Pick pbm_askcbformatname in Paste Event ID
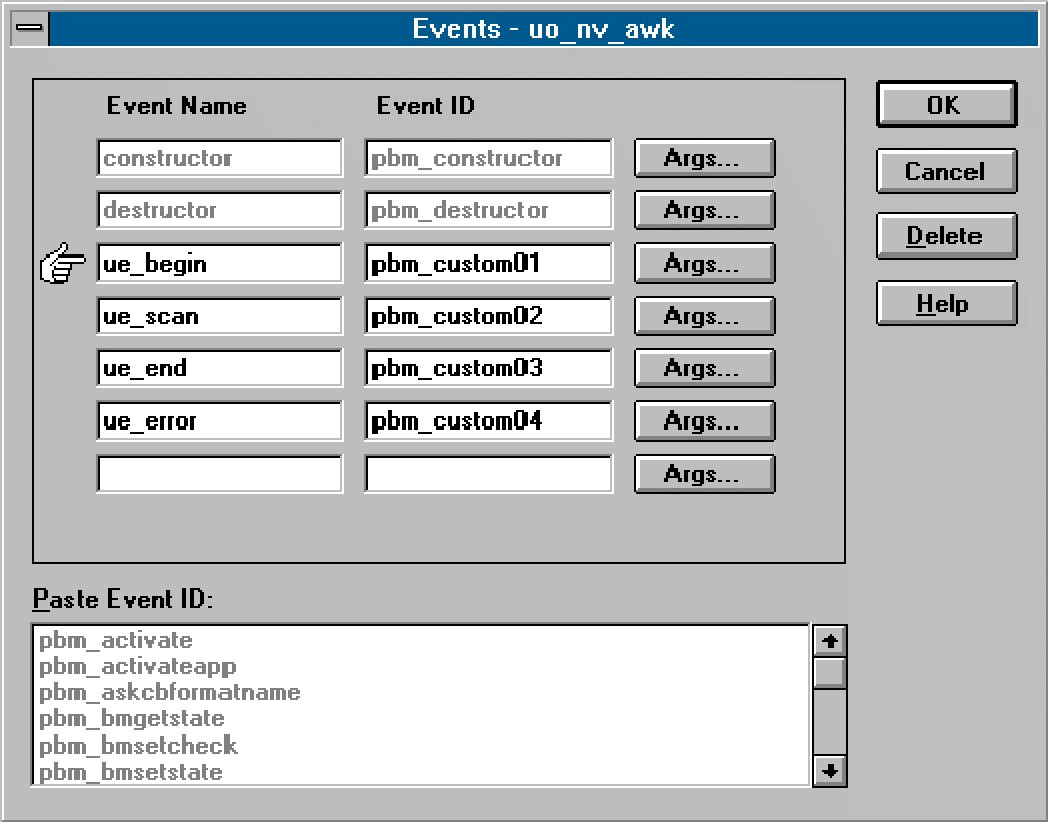Screen dimensions: 1048x822 [x=170, y=692]
